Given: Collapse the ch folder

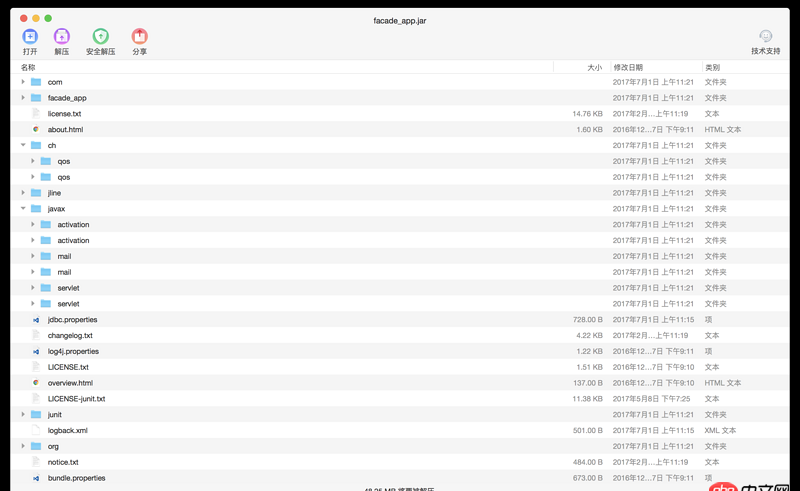Looking at the screenshot, I should 23,145.
